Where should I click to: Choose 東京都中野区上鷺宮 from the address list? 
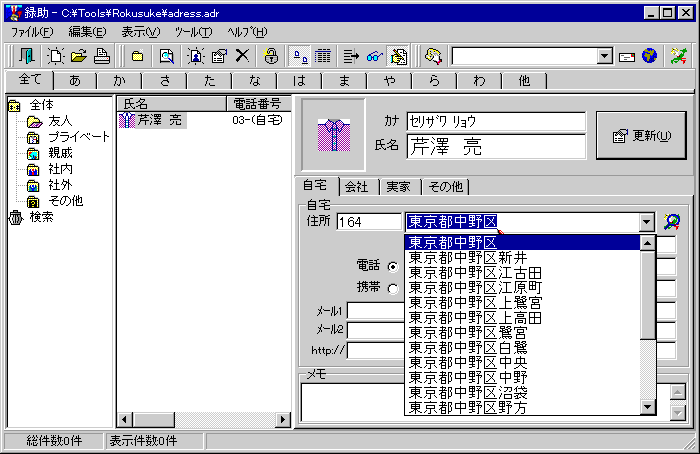pos(522,303)
